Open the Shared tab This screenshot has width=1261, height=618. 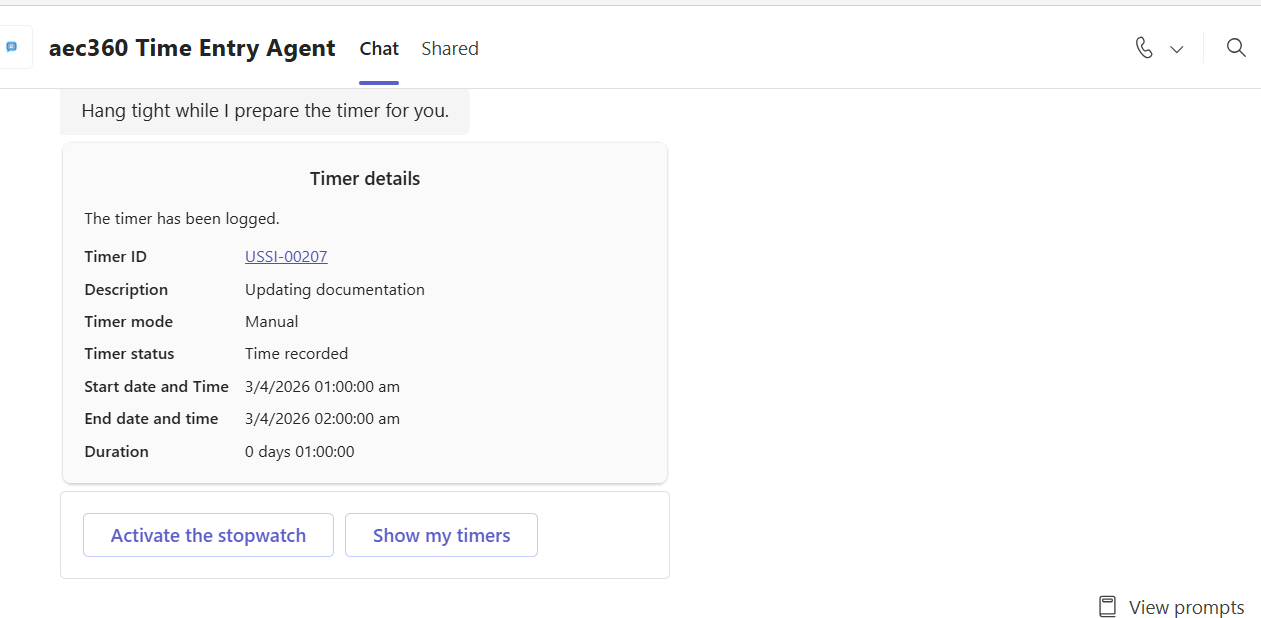click(x=449, y=48)
